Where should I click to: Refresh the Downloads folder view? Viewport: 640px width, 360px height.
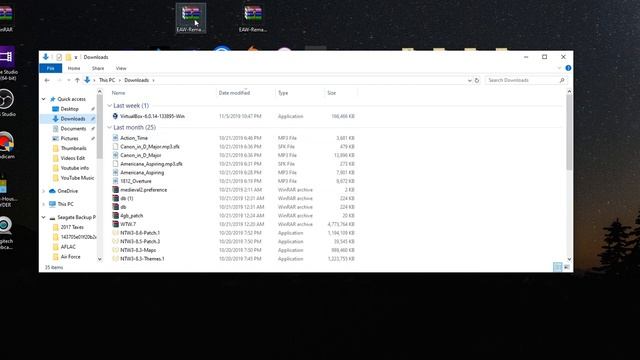click(x=476, y=80)
